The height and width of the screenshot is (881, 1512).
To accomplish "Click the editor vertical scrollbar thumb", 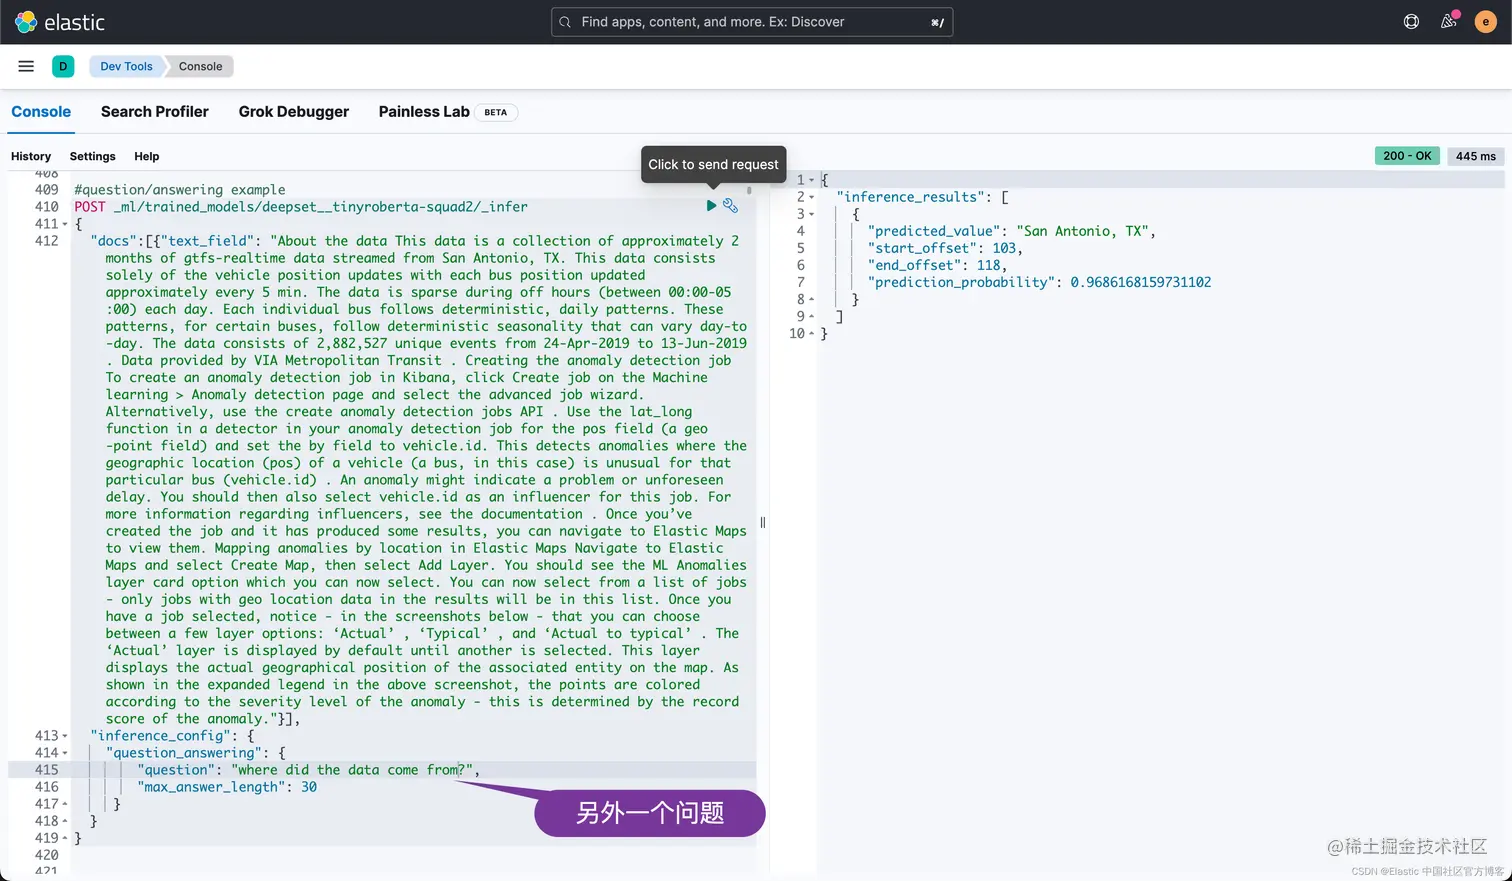I will (x=748, y=190).
